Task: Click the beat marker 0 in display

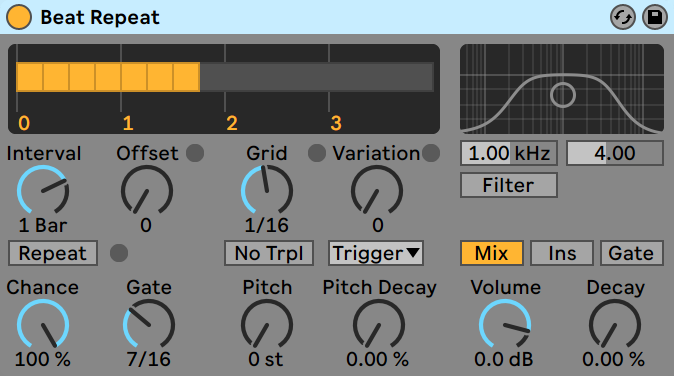Action: tap(24, 123)
